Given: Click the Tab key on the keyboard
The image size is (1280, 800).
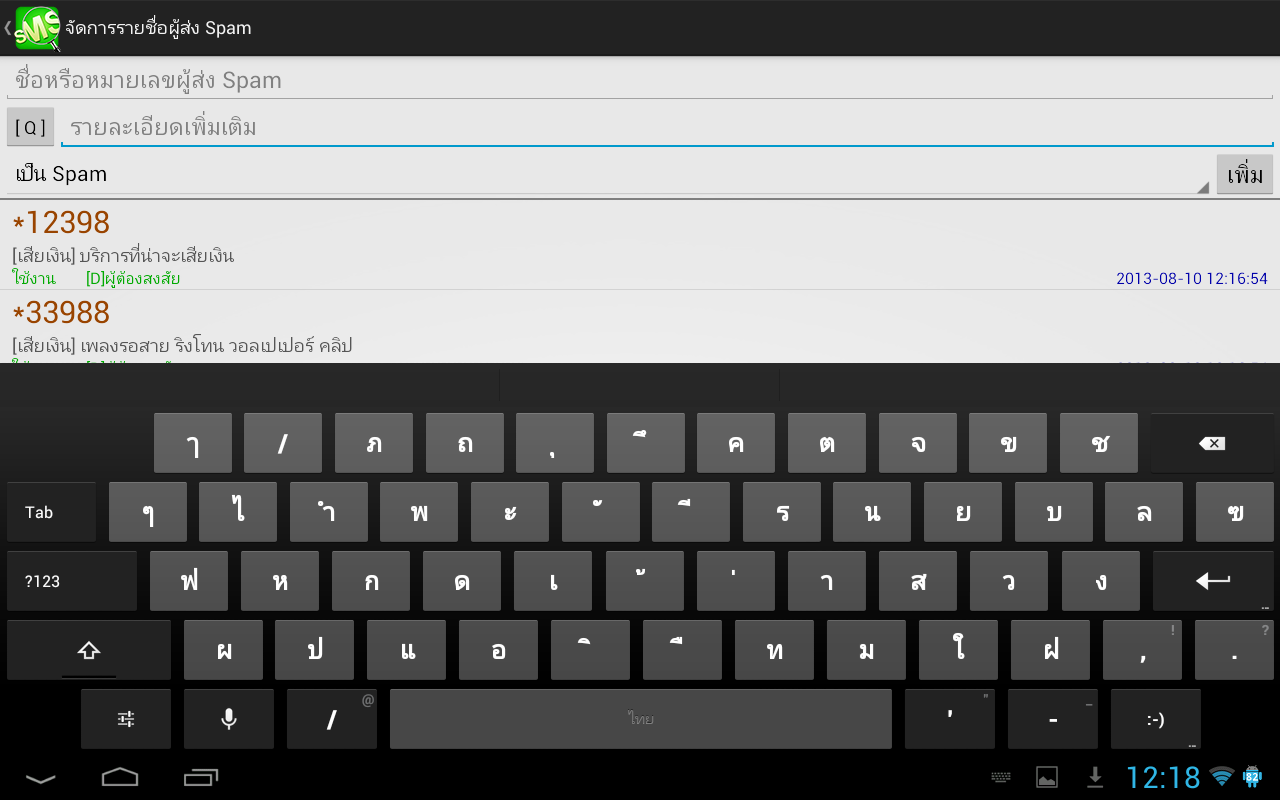Looking at the screenshot, I should coord(52,512).
